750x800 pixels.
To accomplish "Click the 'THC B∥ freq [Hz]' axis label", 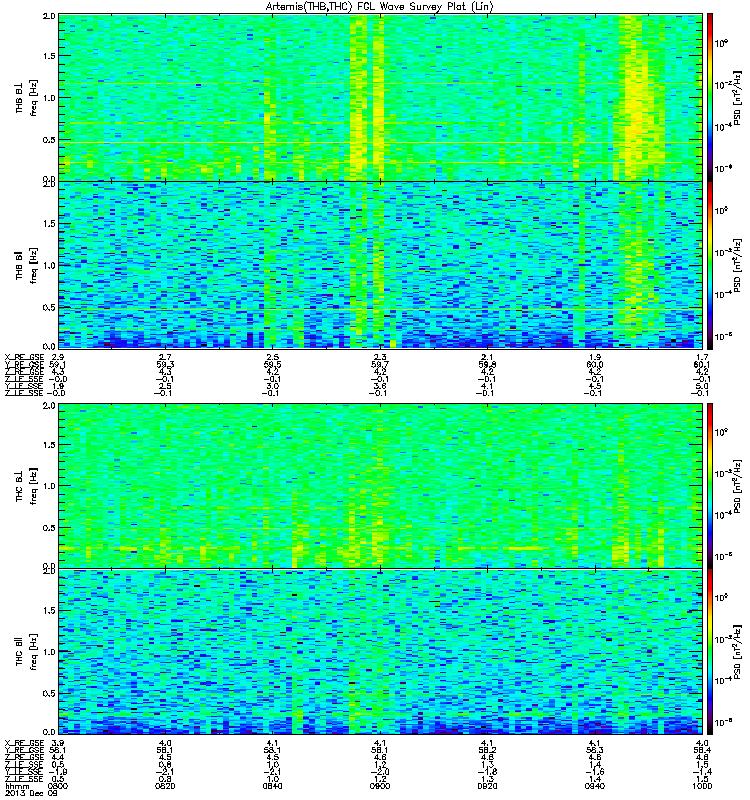I will click(26, 652).
